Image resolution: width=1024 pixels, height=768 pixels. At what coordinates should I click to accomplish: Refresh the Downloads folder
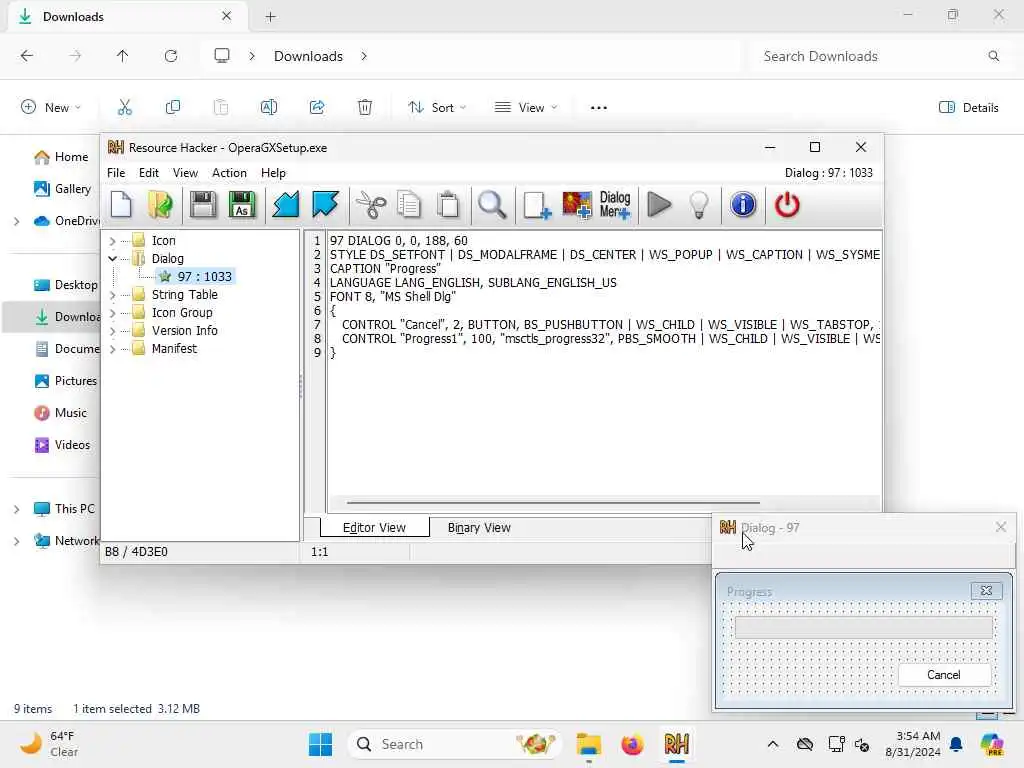[171, 56]
